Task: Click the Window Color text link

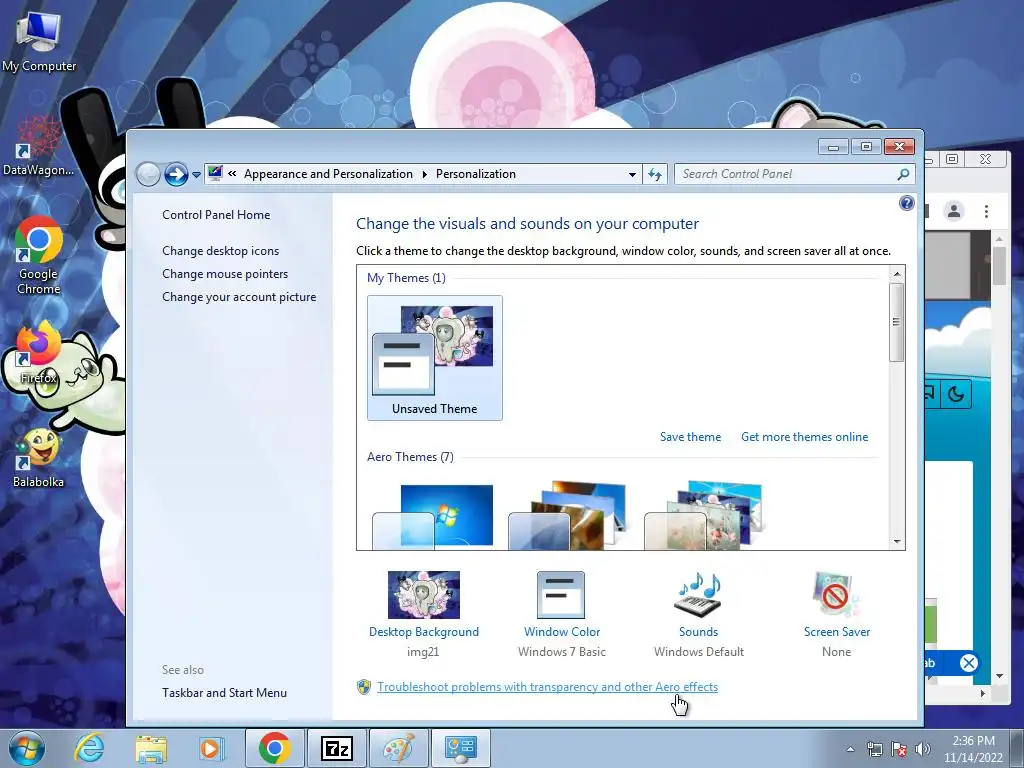Action: pos(562,632)
